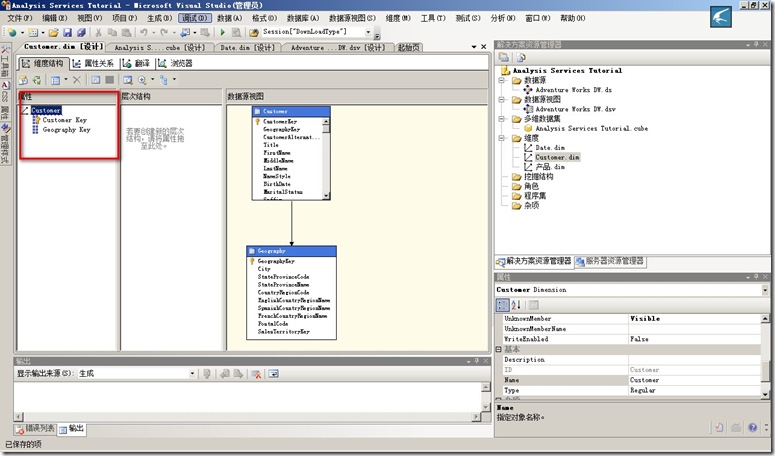This screenshot has width=775, height=456.
Task: Open the zoom dropdown arrow in dimension toolbar
Action: coord(152,80)
